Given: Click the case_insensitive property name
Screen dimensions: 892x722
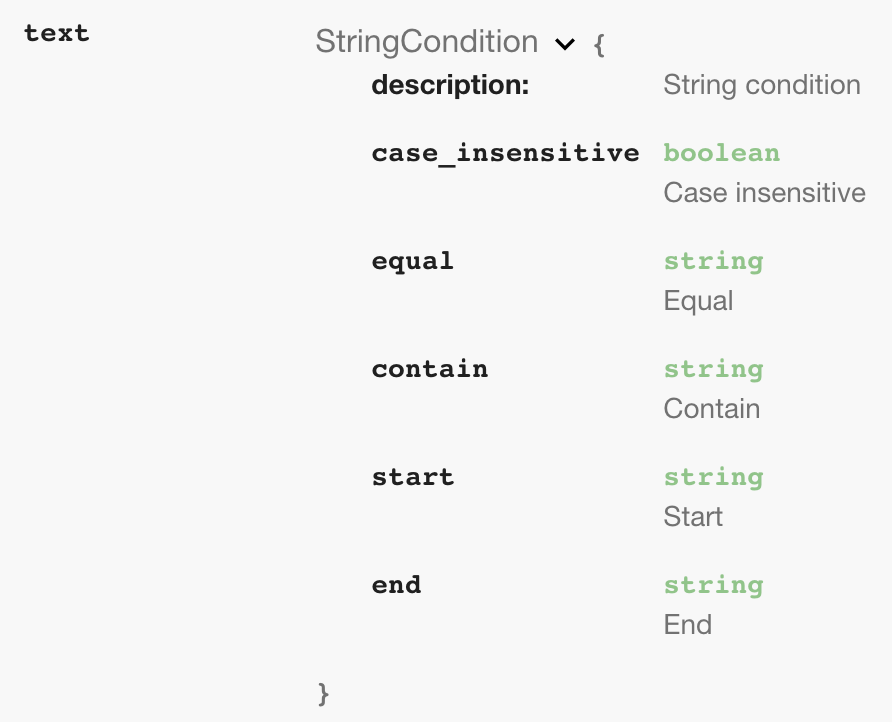Looking at the screenshot, I should 505,153.
